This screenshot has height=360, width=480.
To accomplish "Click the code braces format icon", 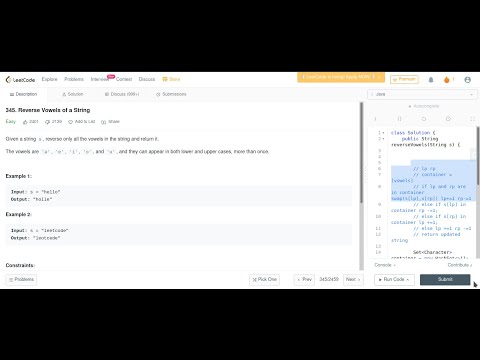I will coord(399,119).
